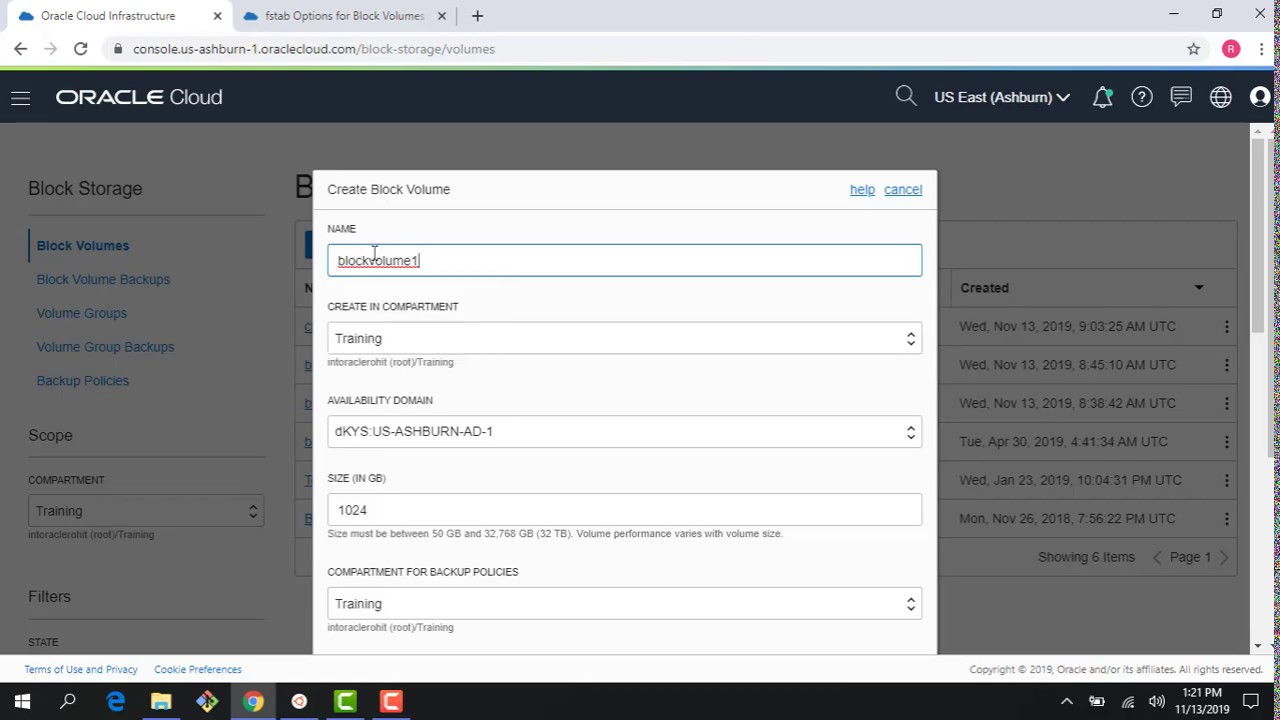Open Block Volume Backups in sidebar

coord(103,279)
